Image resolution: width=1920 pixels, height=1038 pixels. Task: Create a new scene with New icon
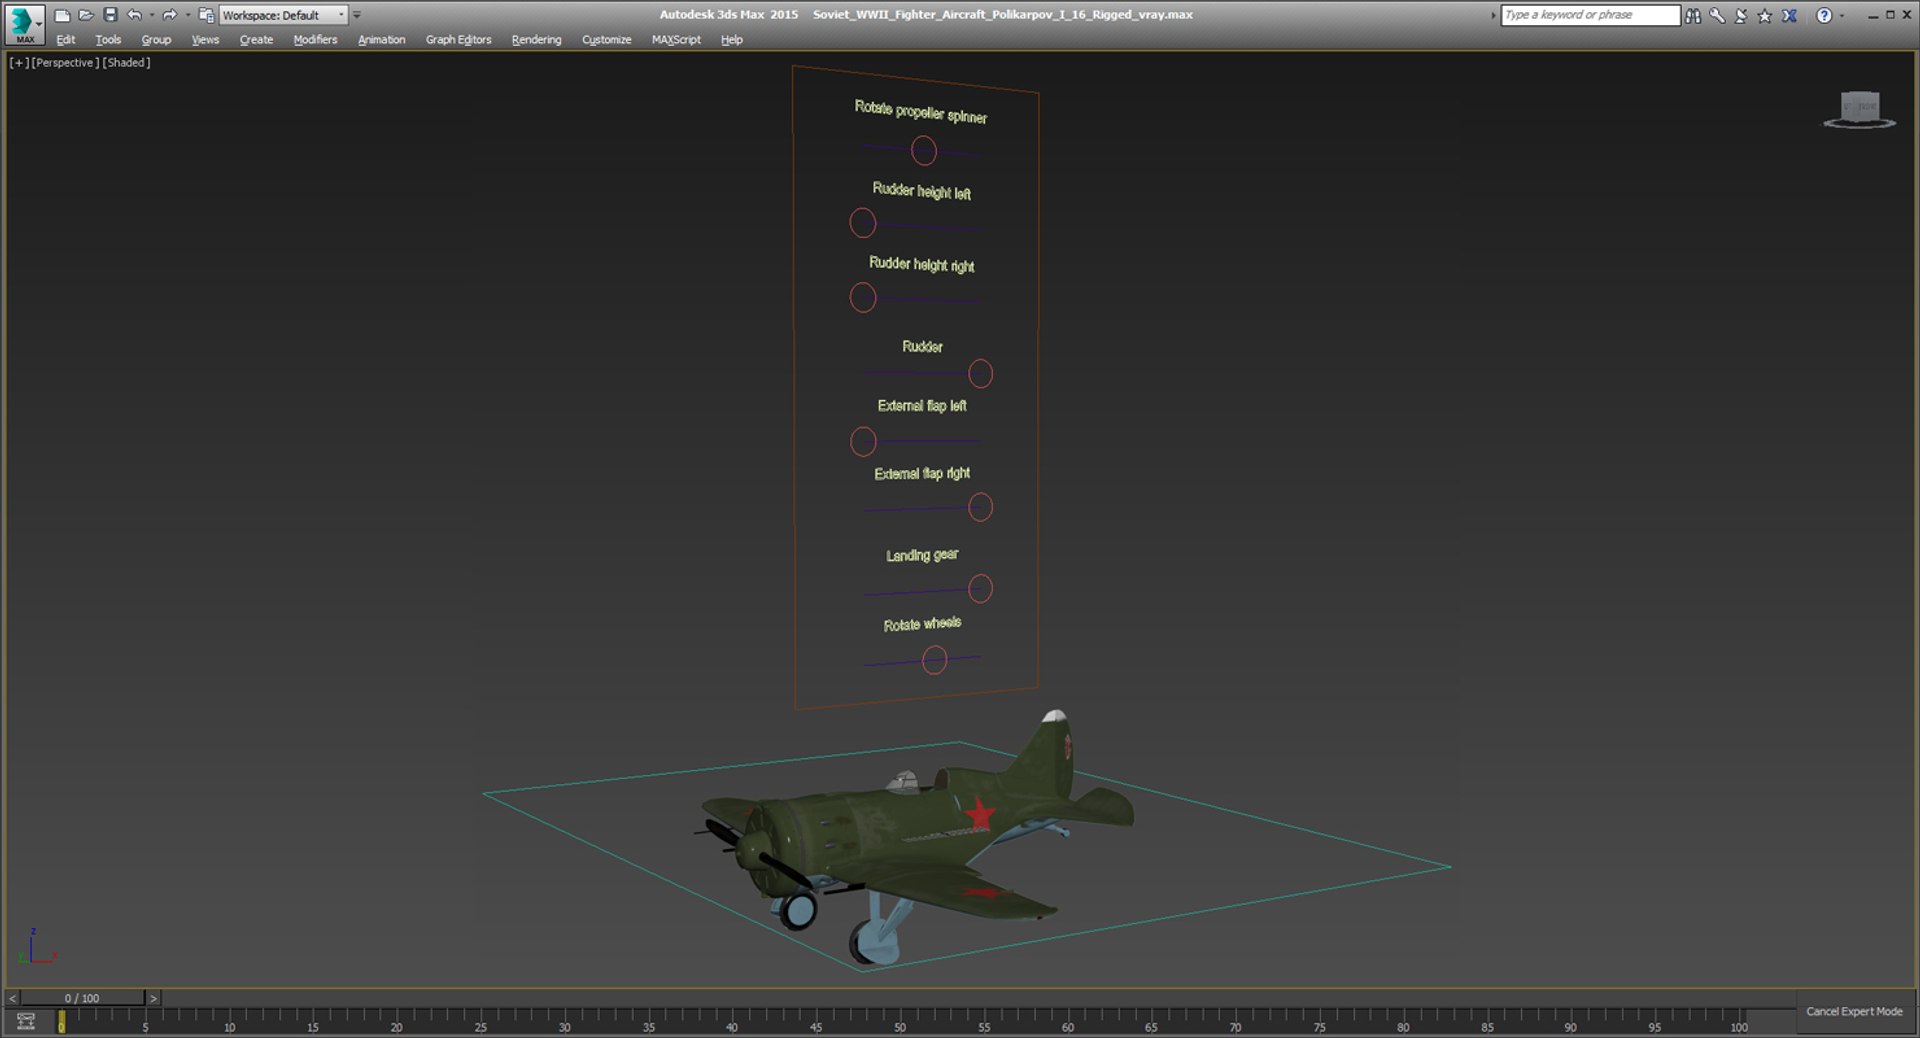[x=62, y=15]
